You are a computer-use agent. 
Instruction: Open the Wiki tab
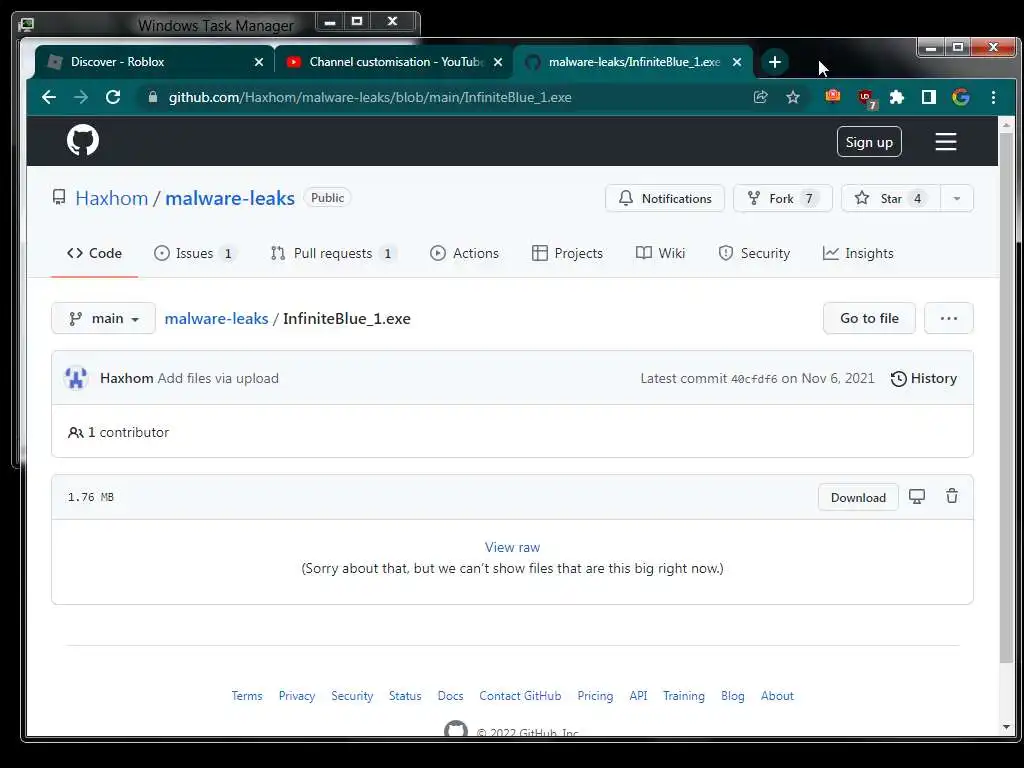pos(660,253)
